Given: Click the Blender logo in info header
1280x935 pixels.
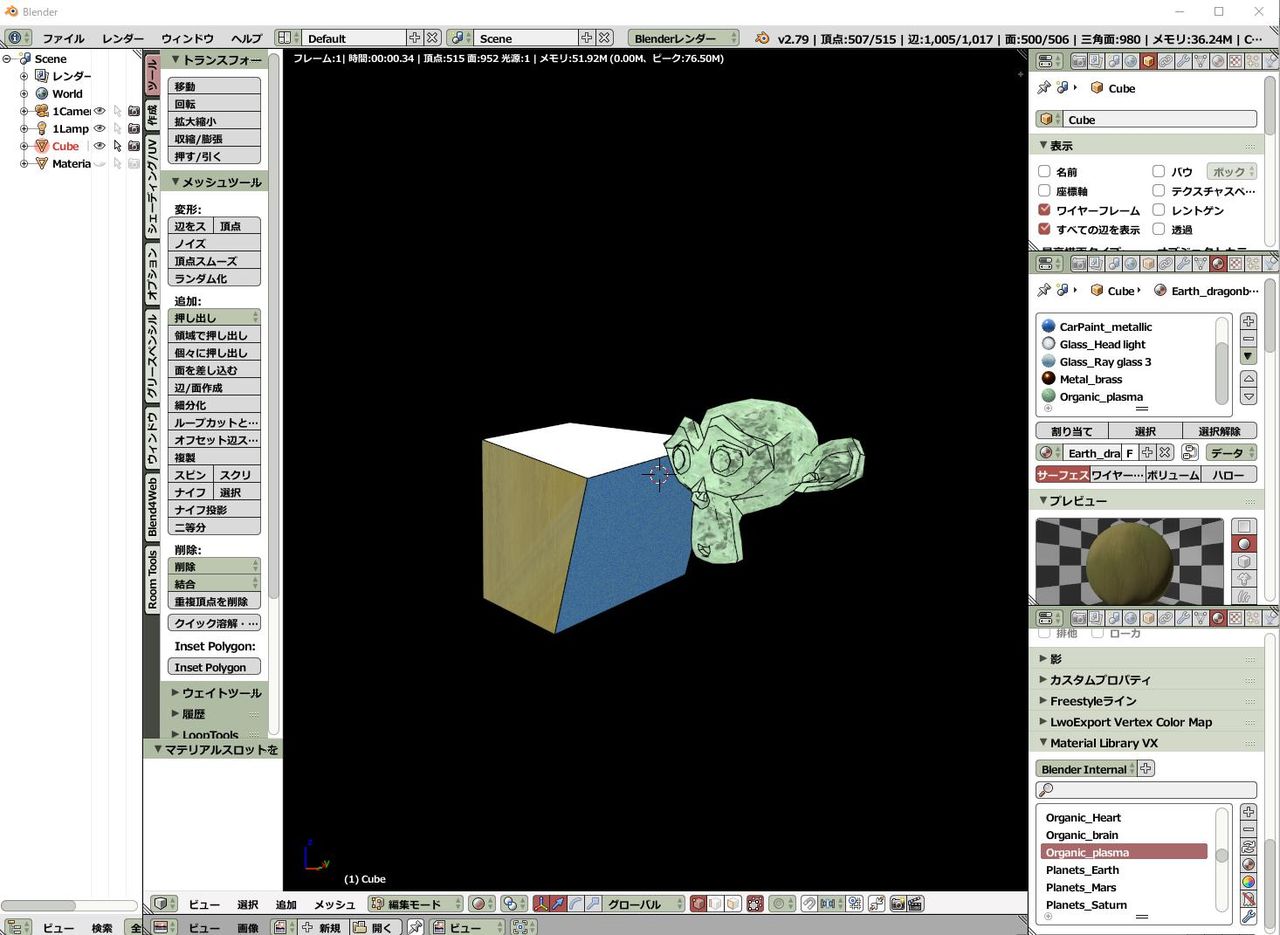Looking at the screenshot, I should [x=763, y=38].
